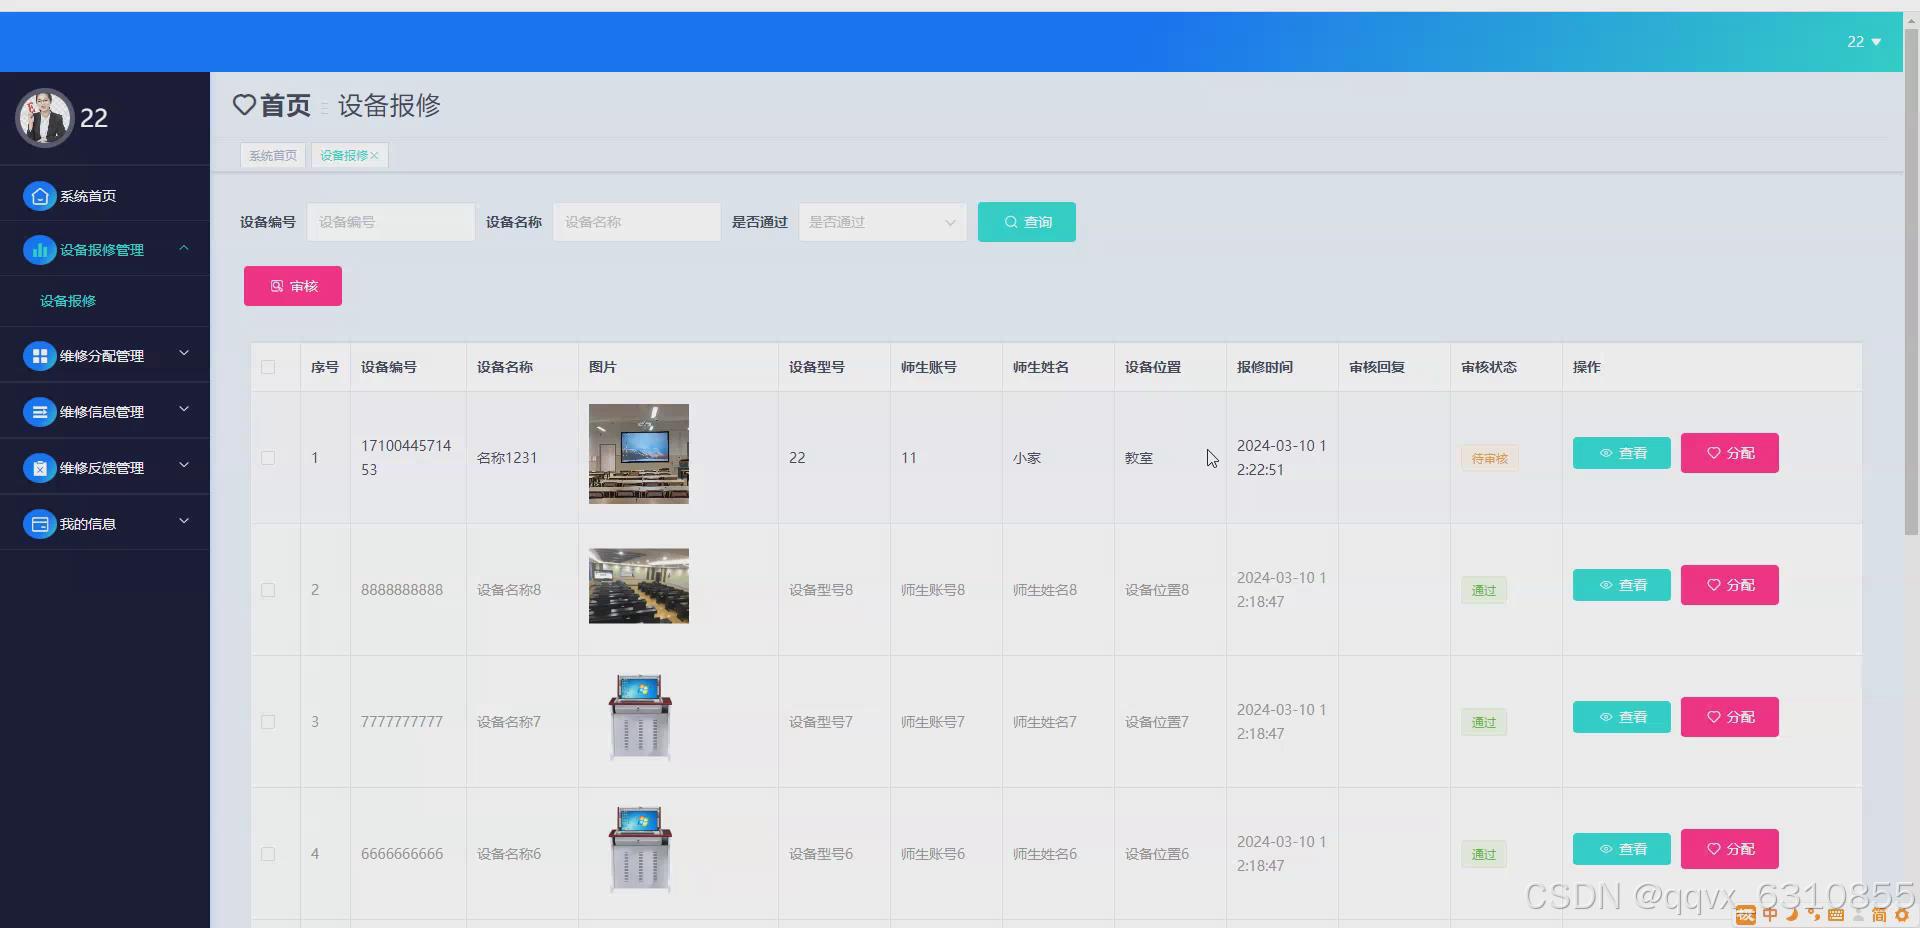Click the IME keyboard icon in tray

tap(1836, 915)
